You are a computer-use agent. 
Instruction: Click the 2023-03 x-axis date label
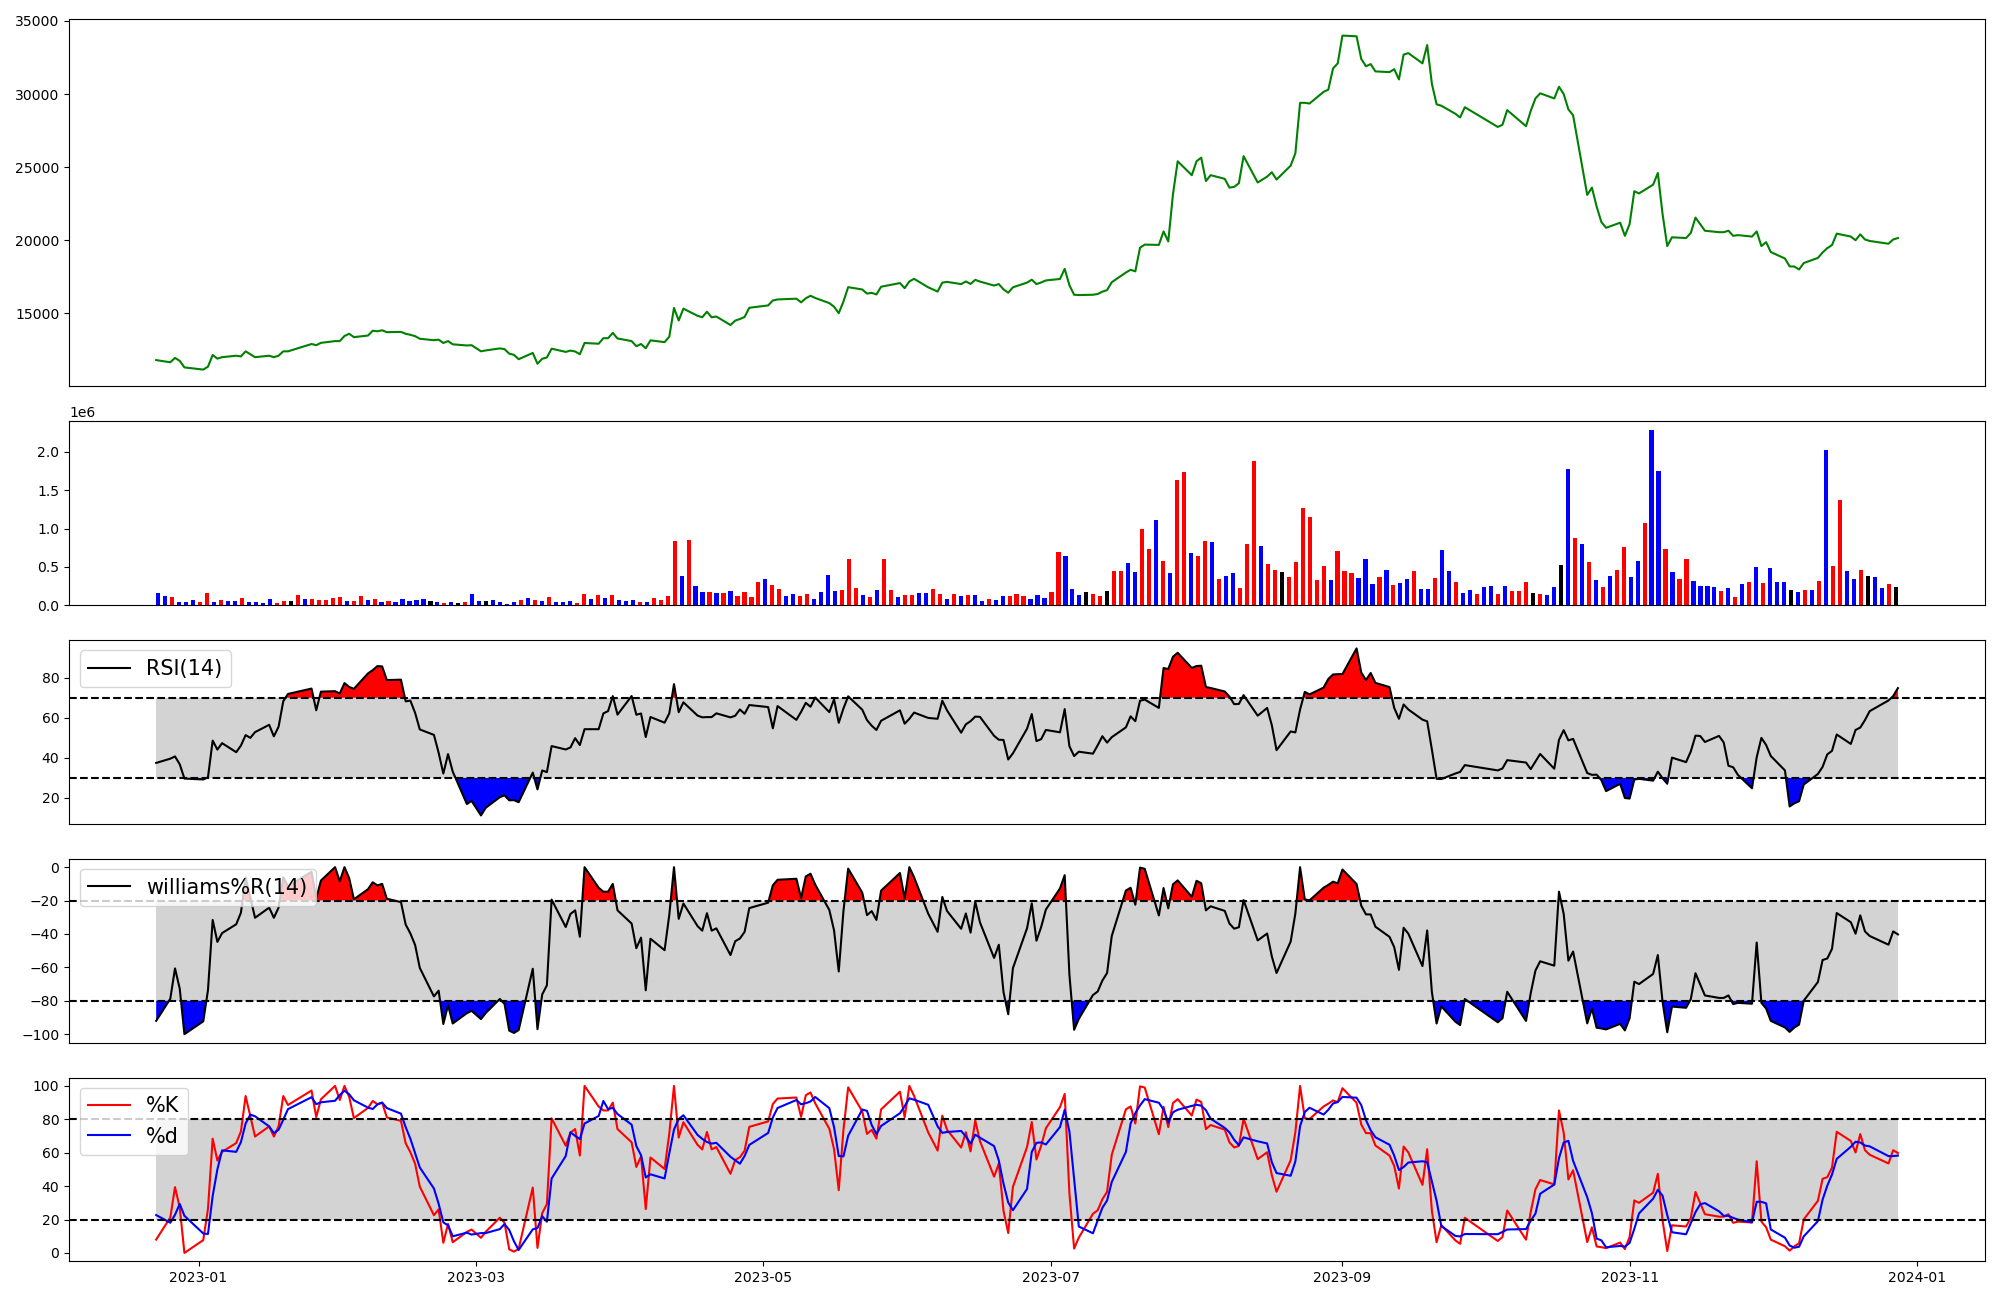[476, 1277]
